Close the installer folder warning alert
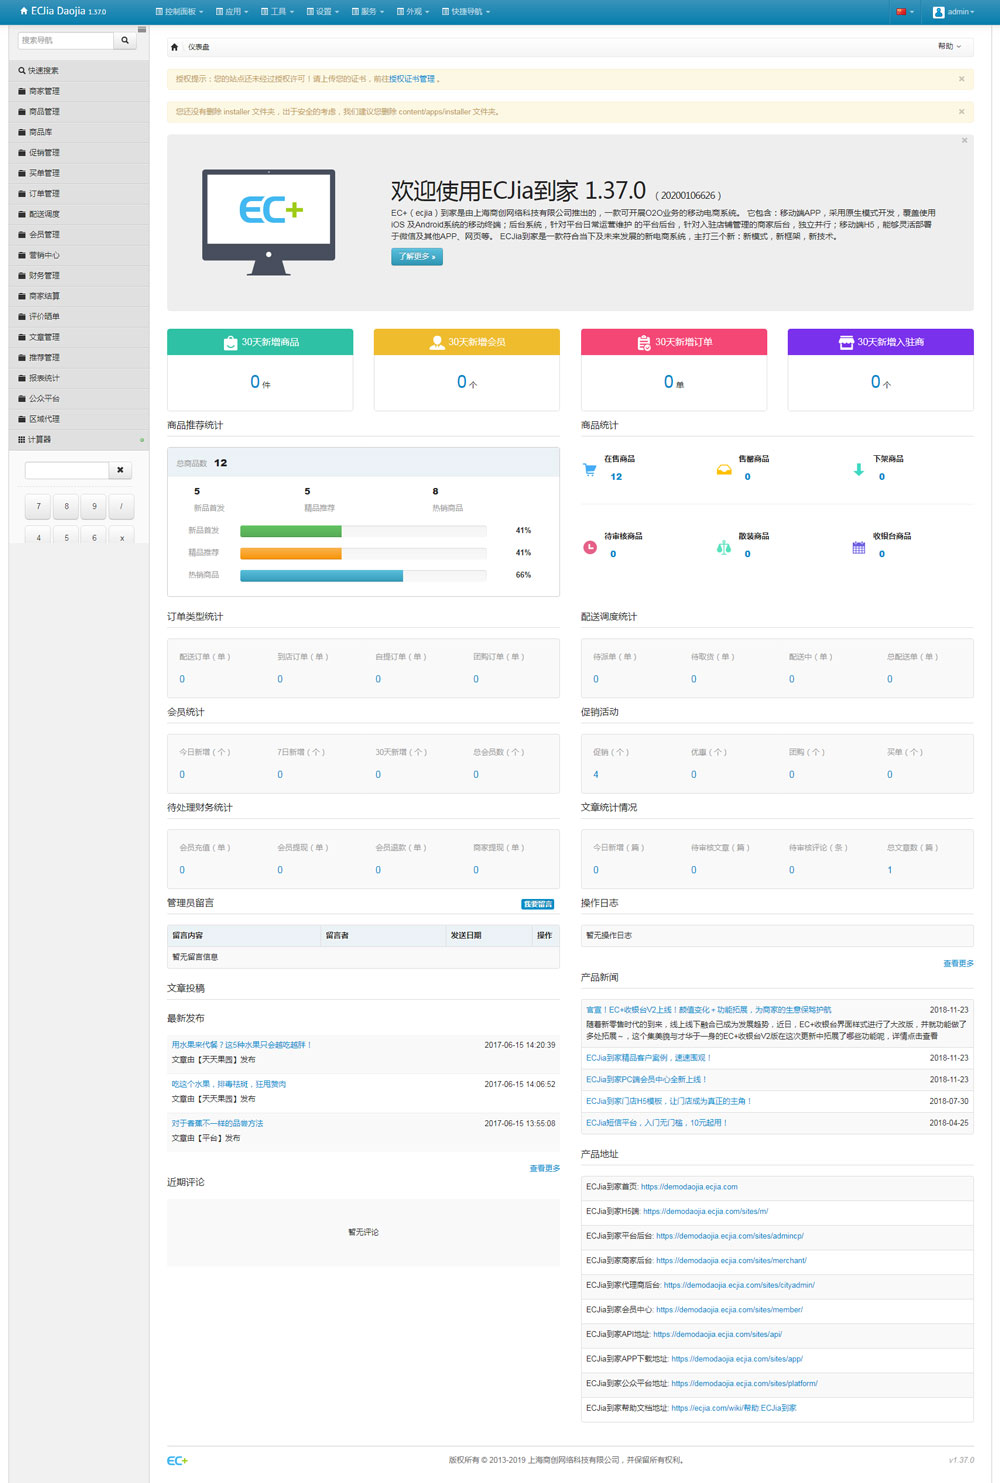The height and width of the screenshot is (1483, 1000). pos(962,111)
